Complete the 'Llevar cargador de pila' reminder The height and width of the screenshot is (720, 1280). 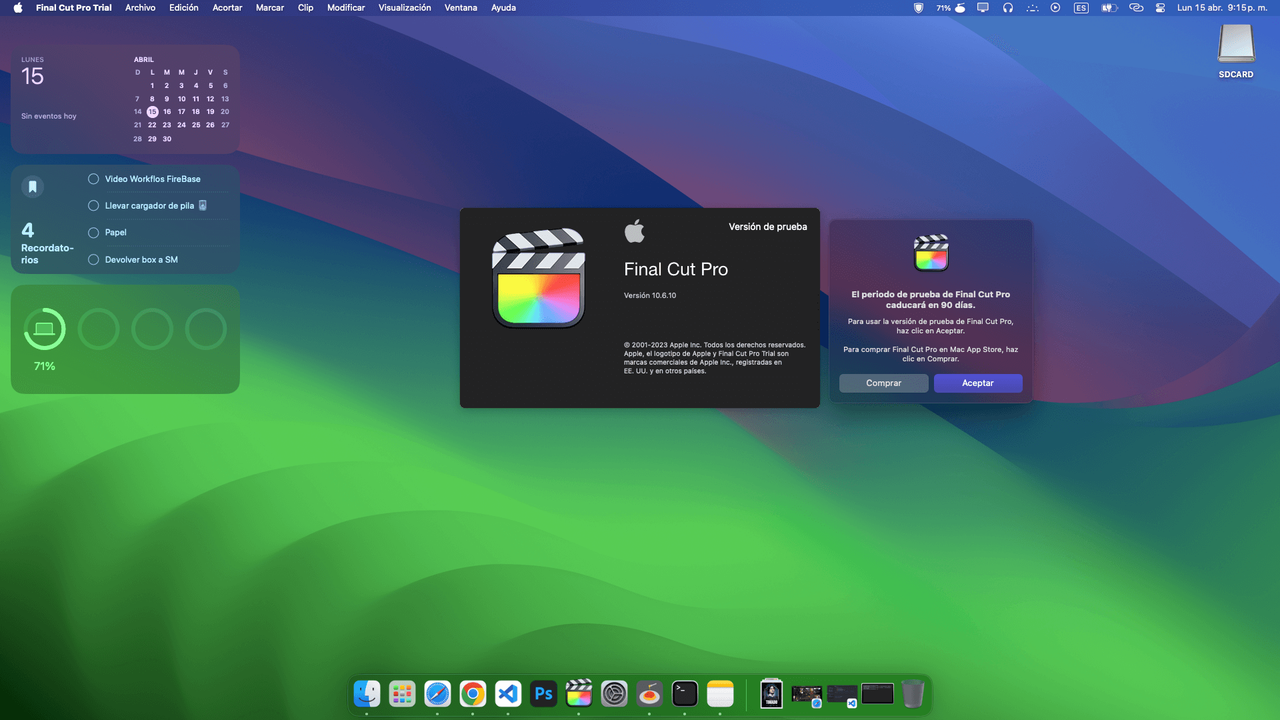[94, 205]
